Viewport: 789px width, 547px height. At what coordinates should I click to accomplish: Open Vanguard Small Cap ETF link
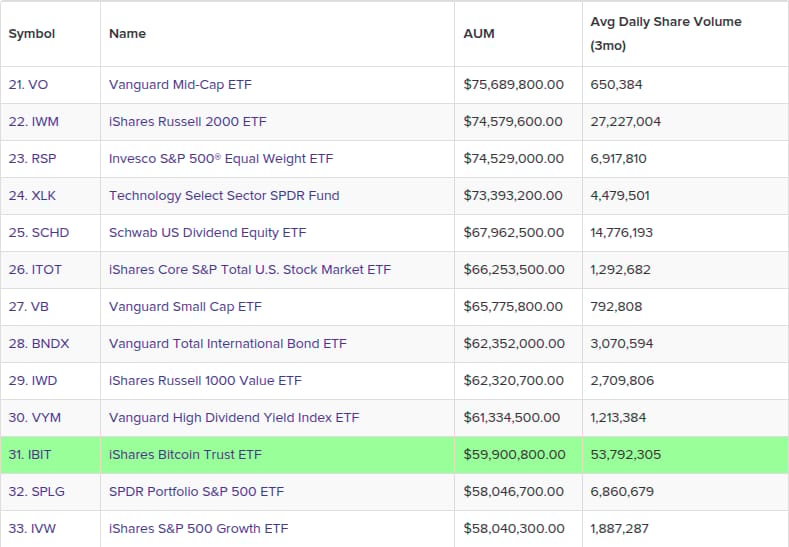click(185, 306)
